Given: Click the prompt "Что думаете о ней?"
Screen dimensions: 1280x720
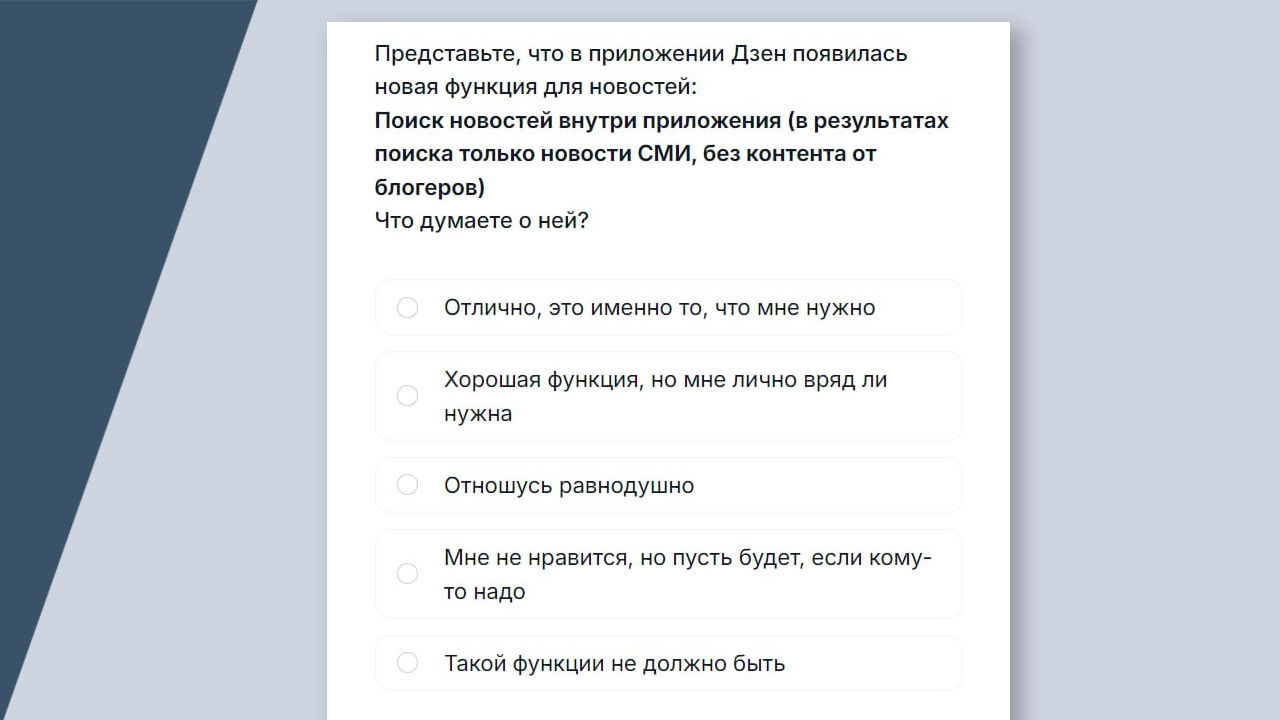Looking at the screenshot, I should tap(481, 220).
